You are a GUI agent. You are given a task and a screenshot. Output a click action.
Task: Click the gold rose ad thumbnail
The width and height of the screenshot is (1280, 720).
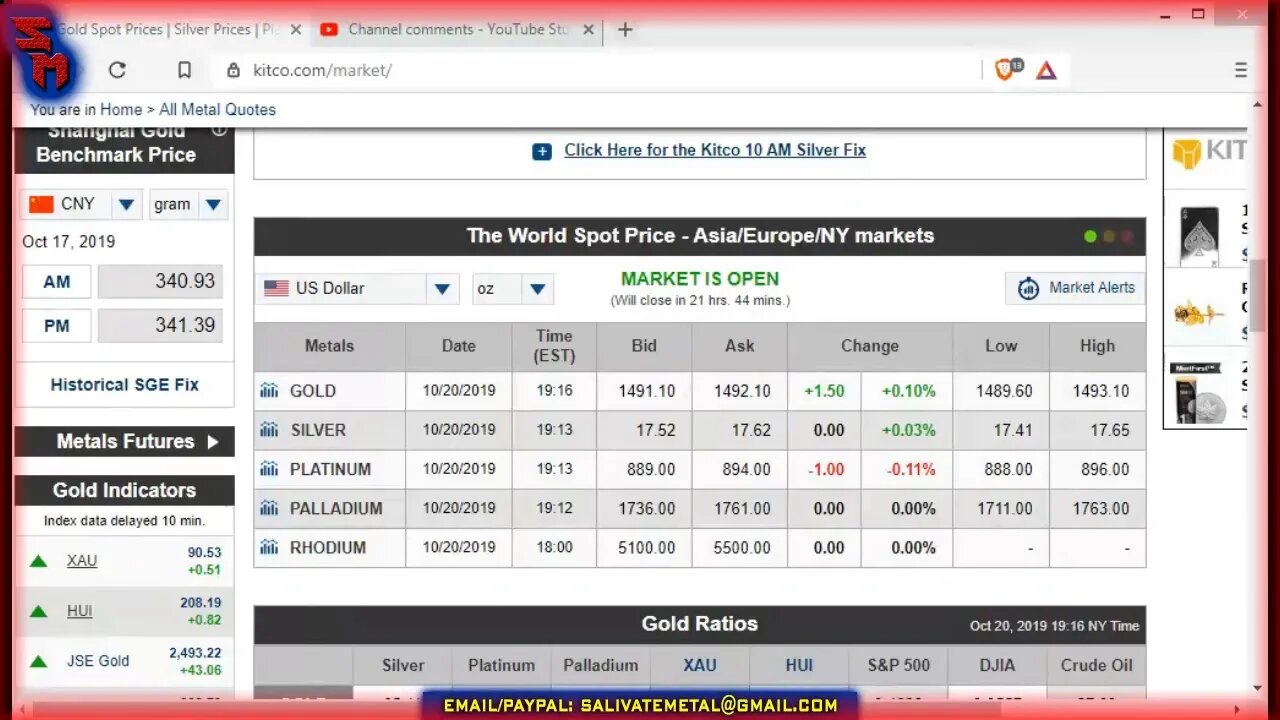(x=1199, y=313)
